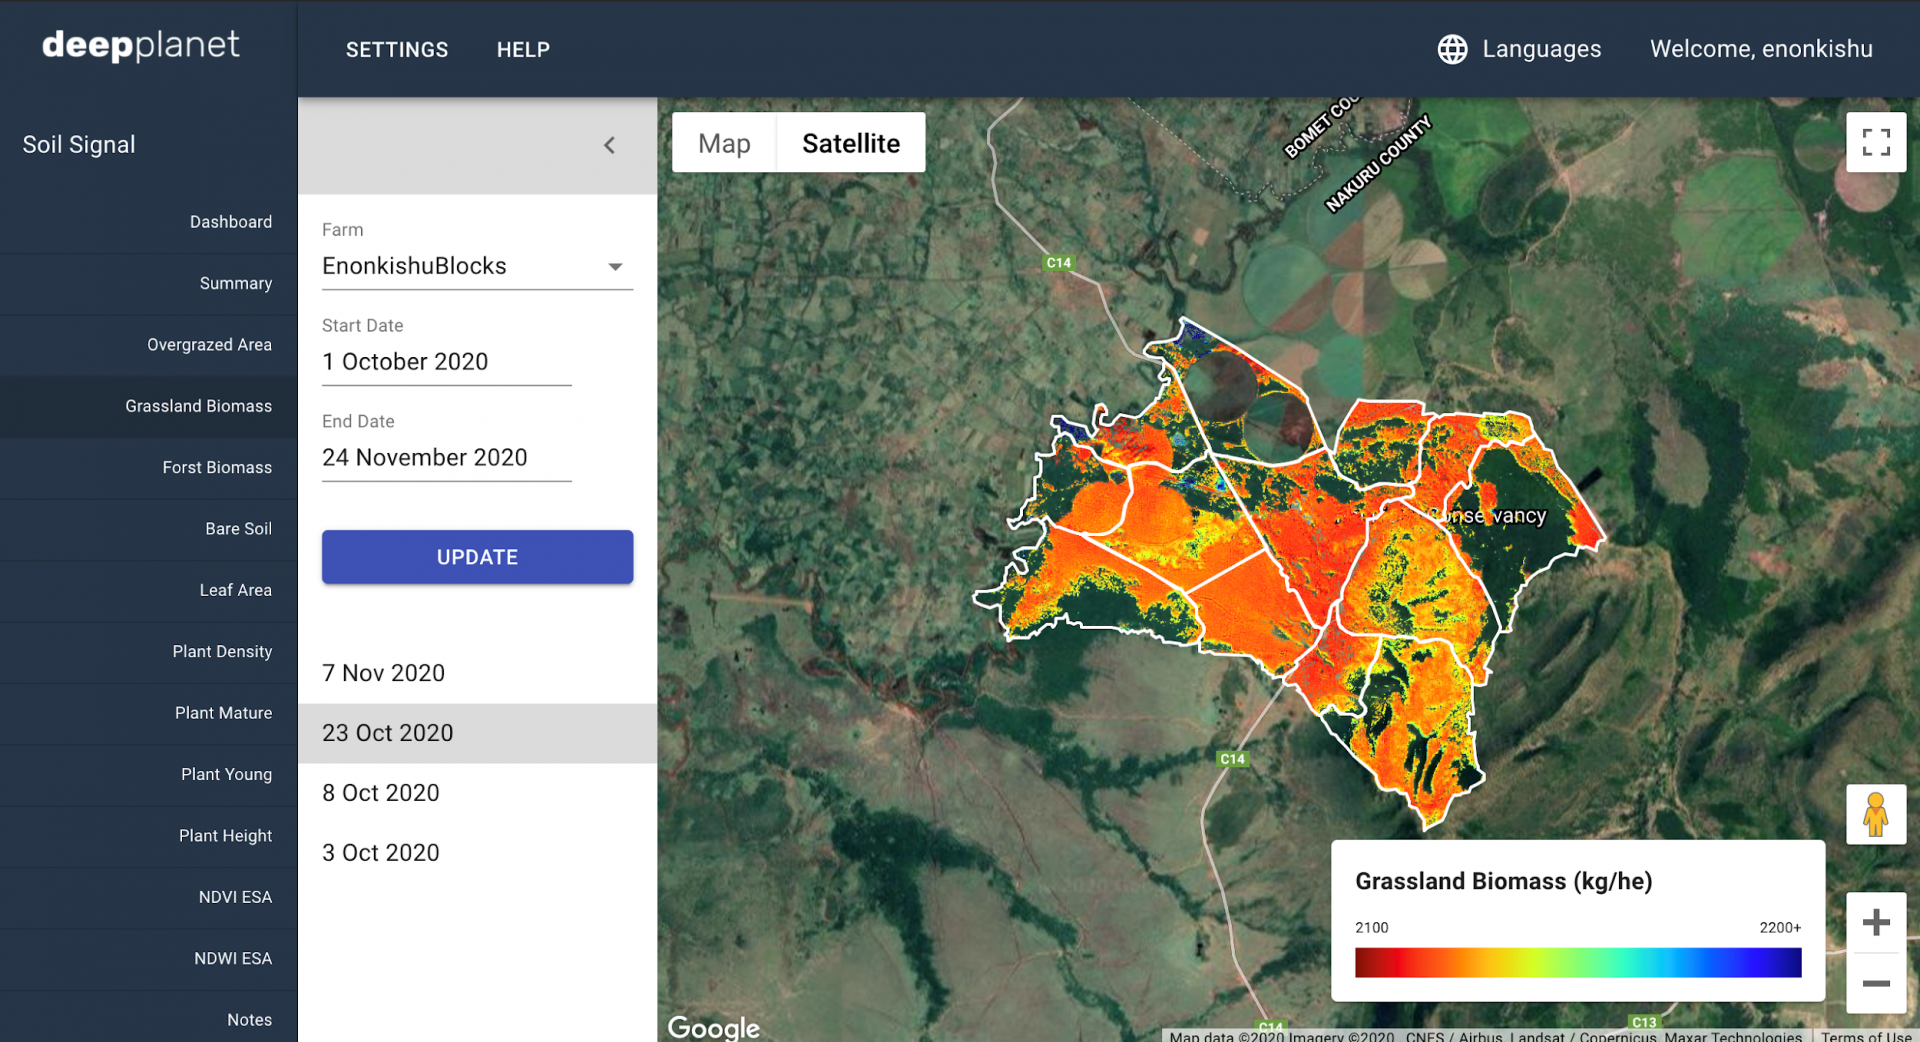
Task: Select the 8 Oct 2020 date entry
Action: coord(477,793)
